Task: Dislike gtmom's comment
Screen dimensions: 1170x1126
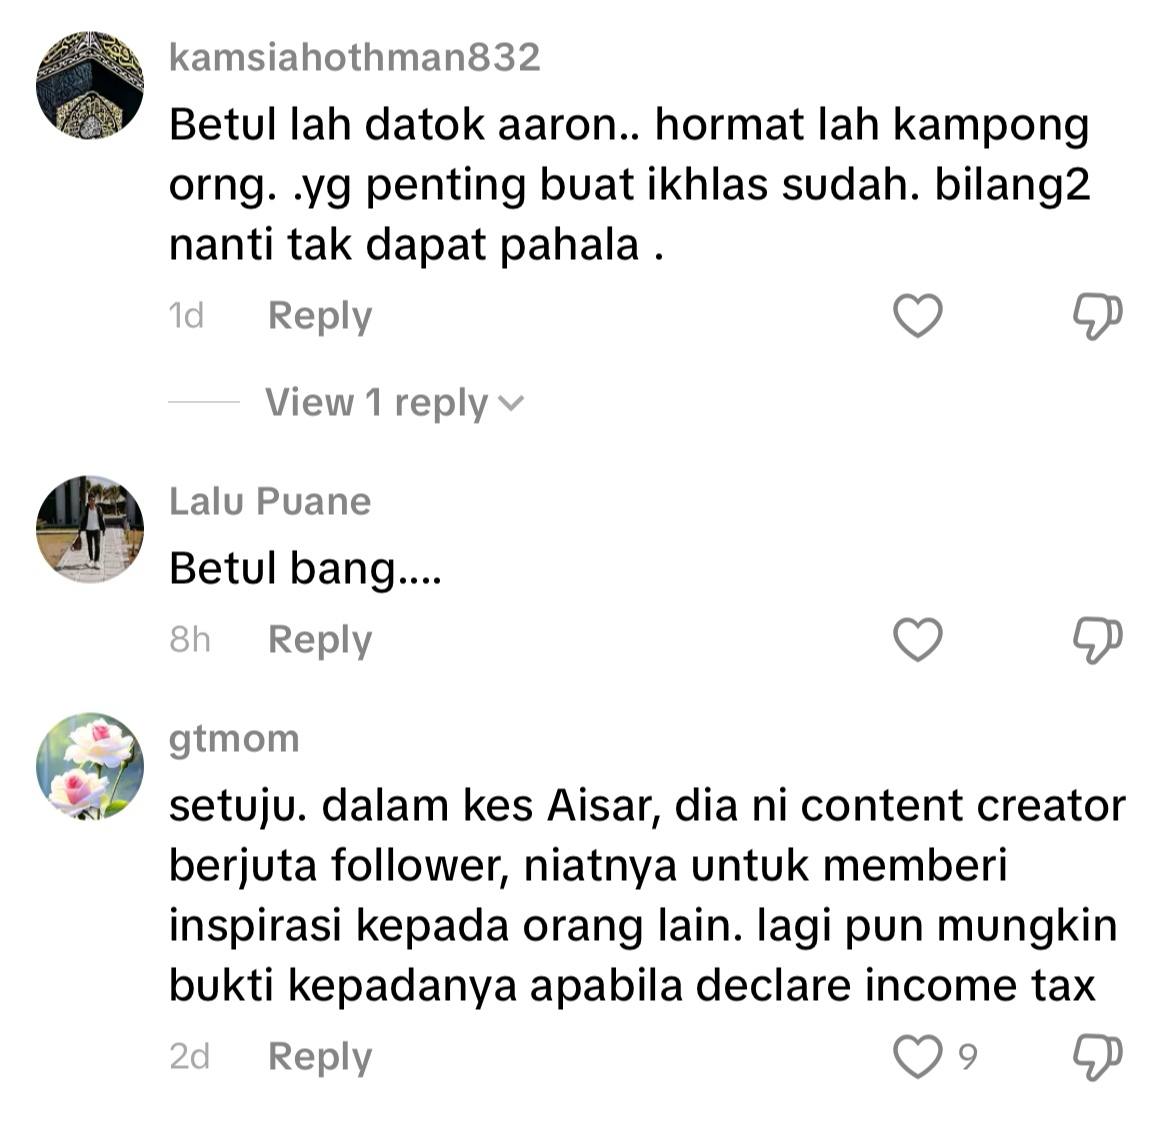Action: tap(1098, 1057)
